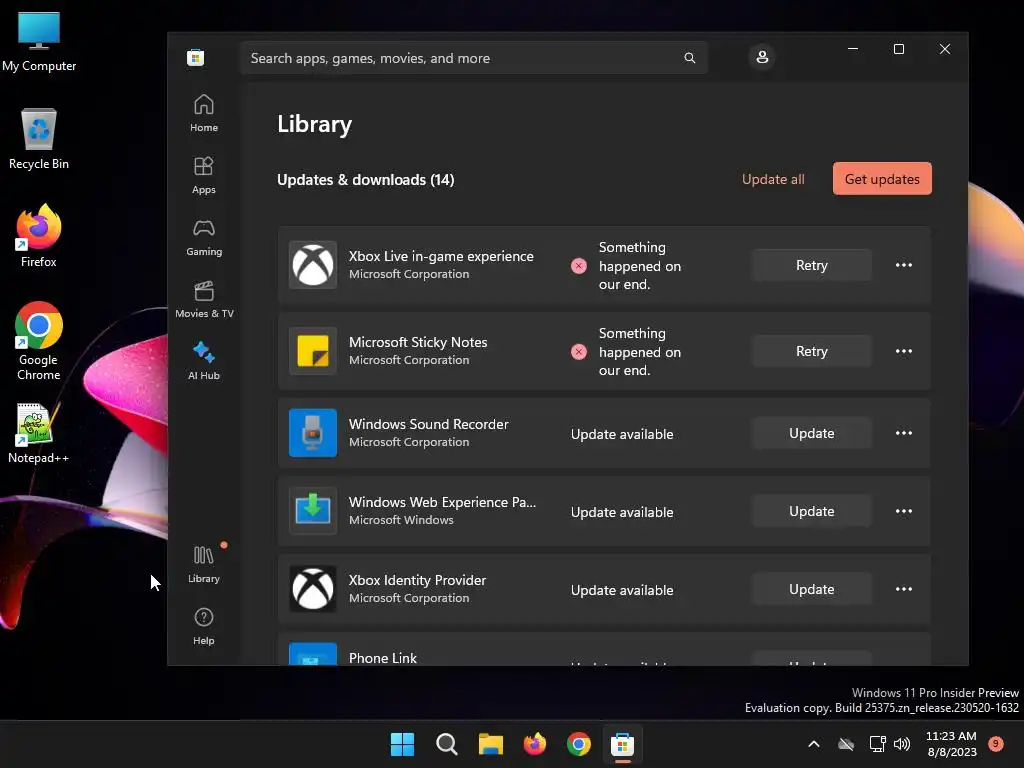This screenshot has width=1024, height=768.
Task: Open more options for Microsoft Sticky Notes
Action: click(904, 351)
